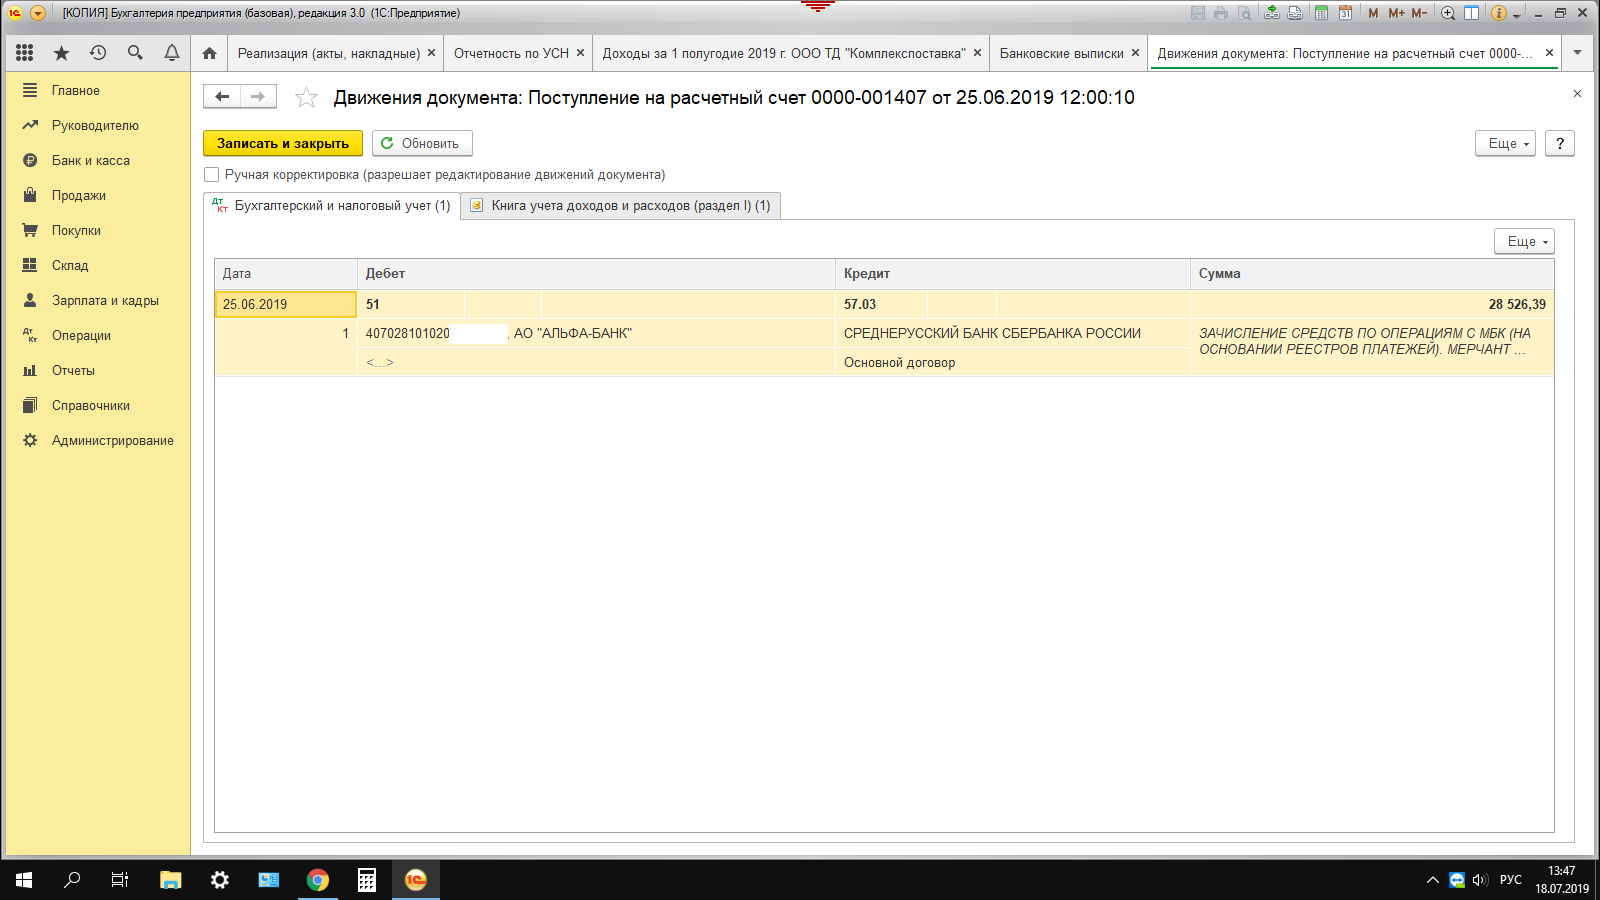
Task: Toggle the panel layout settings icon
Action: 1471,13
